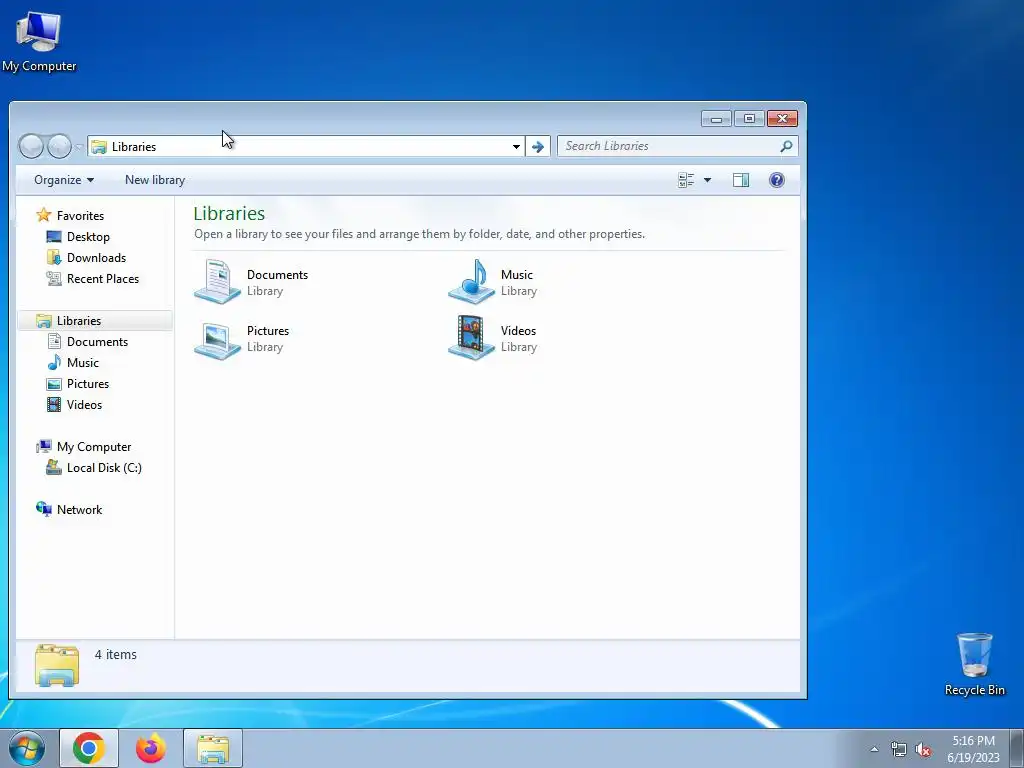Show hidden tray icons arrow

coord(874,749)
